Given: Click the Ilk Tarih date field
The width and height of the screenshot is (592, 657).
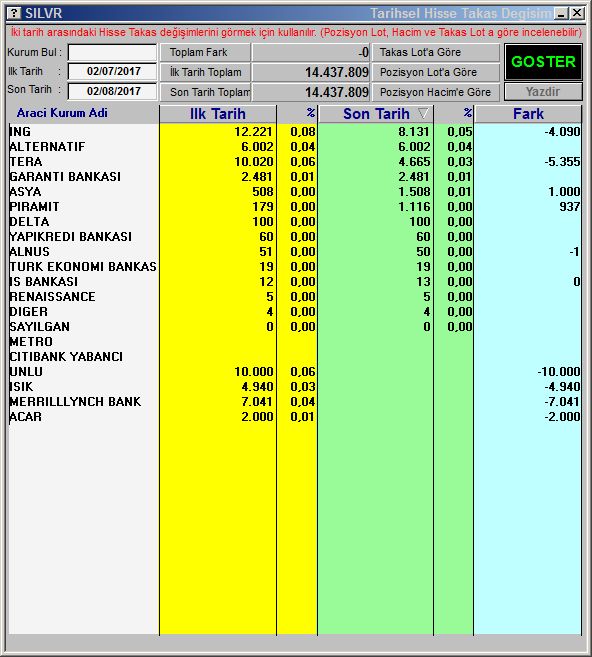Looking at the screenshot, I should point(112,71).
